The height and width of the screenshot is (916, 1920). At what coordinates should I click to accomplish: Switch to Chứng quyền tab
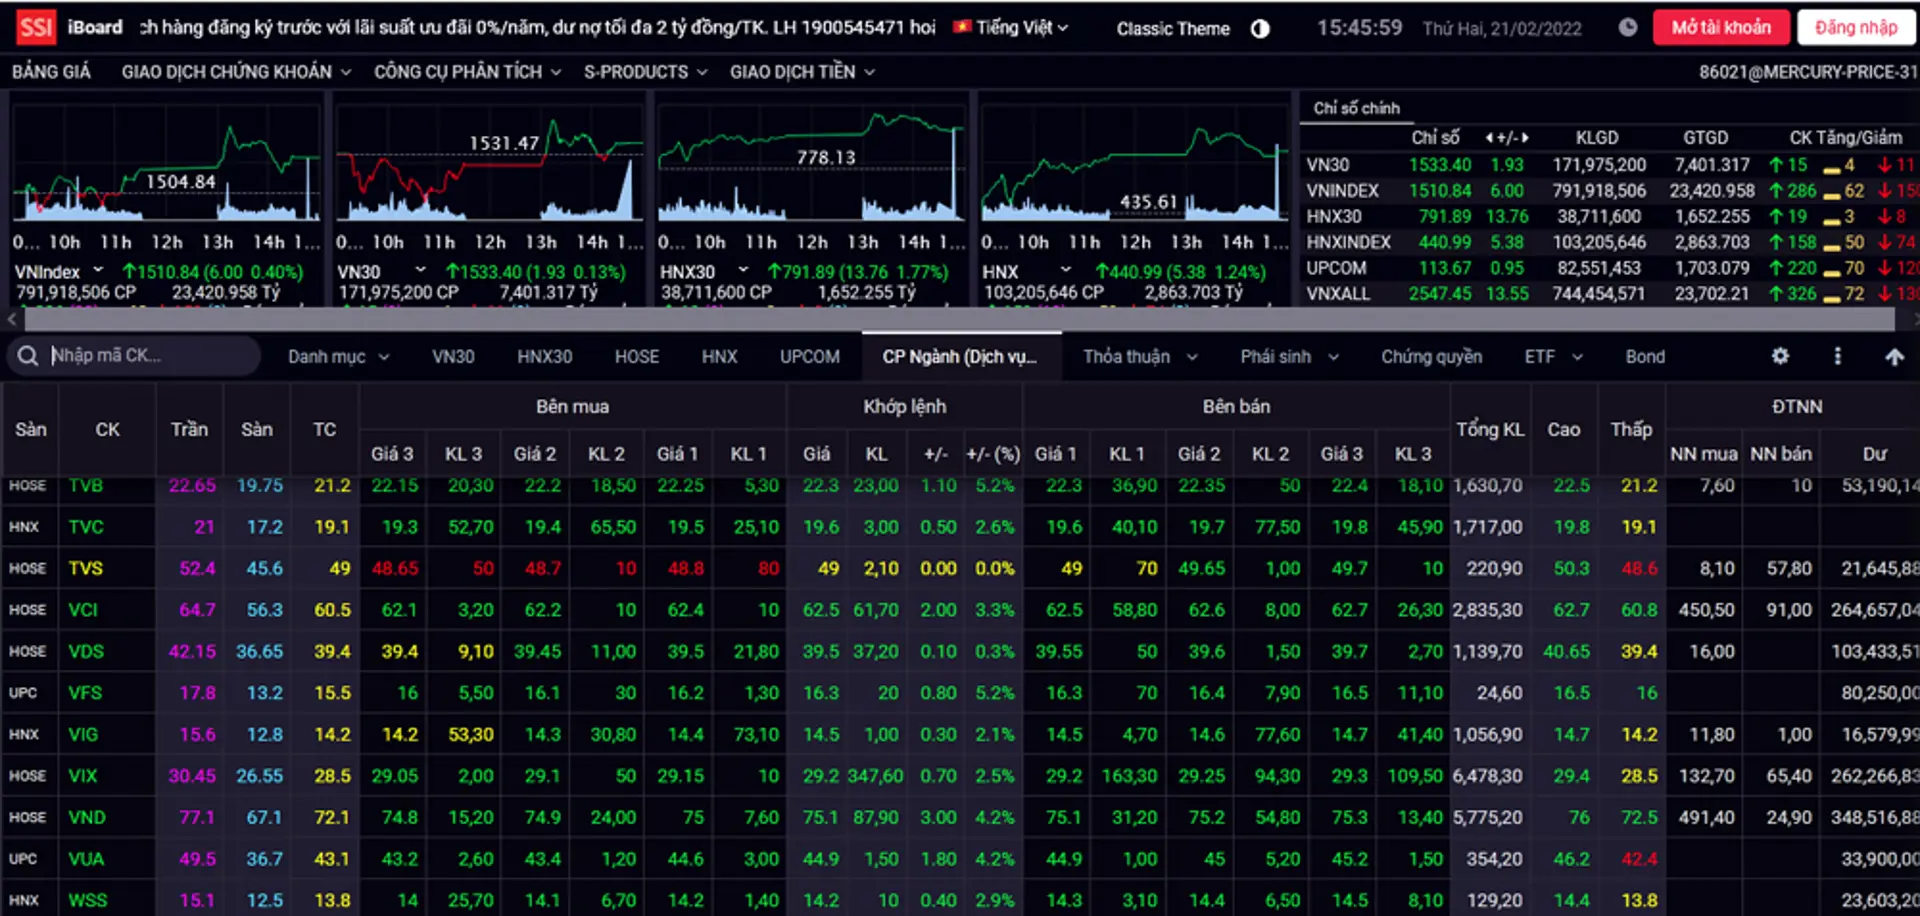[1431, 357]
